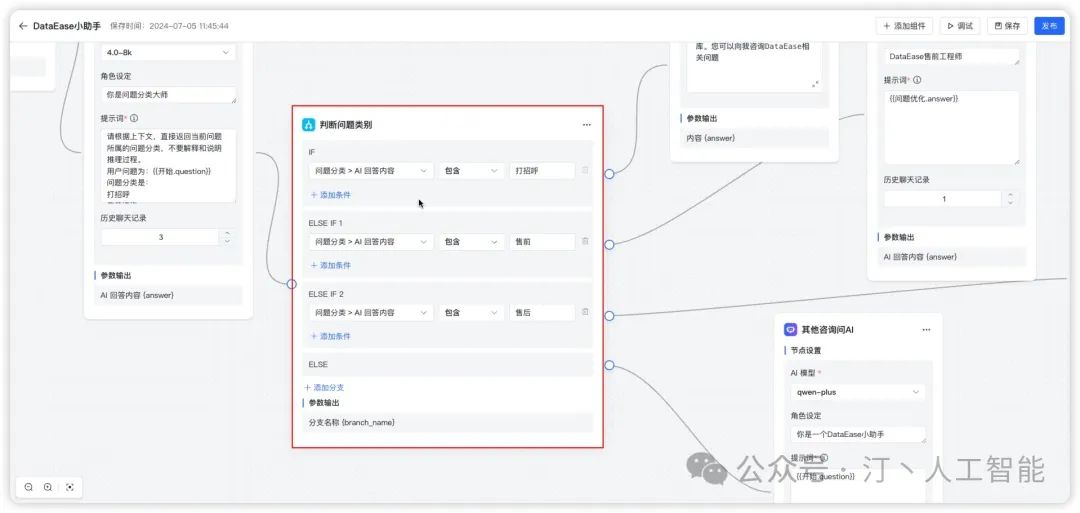The width and height of the screenshot is (1080, 513).
Task: Click the 打招呼 value field
Action: point(542,171)
